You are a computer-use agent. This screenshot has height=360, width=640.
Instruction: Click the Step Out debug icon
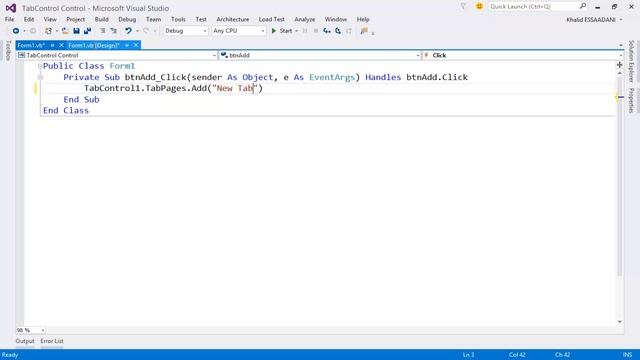click(349, 31)
